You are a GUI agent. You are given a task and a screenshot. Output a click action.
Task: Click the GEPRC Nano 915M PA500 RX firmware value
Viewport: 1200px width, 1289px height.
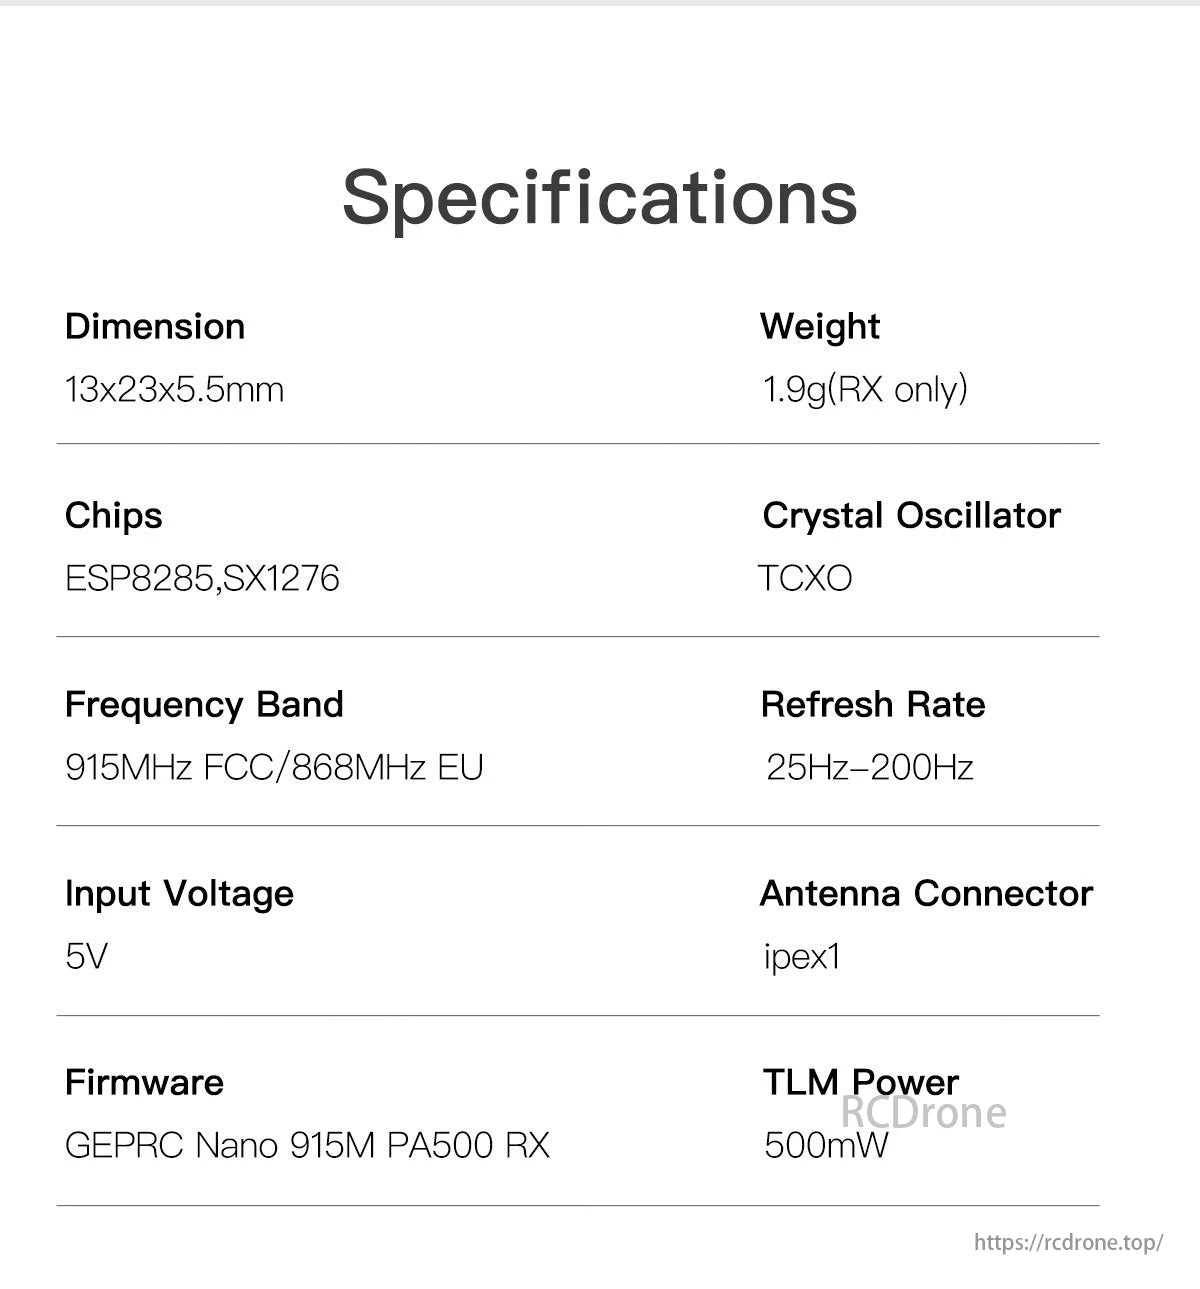coord(307,1145)
